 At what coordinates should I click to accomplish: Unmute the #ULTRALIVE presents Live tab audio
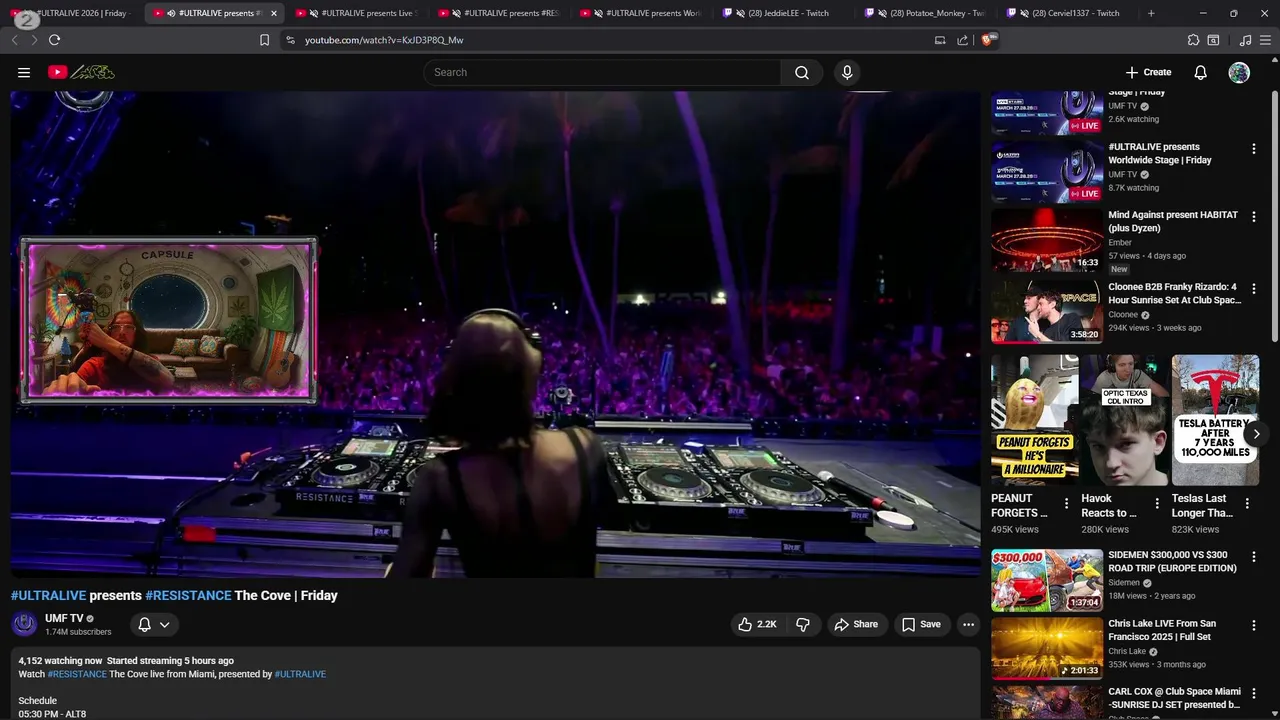tap(314, 13)
